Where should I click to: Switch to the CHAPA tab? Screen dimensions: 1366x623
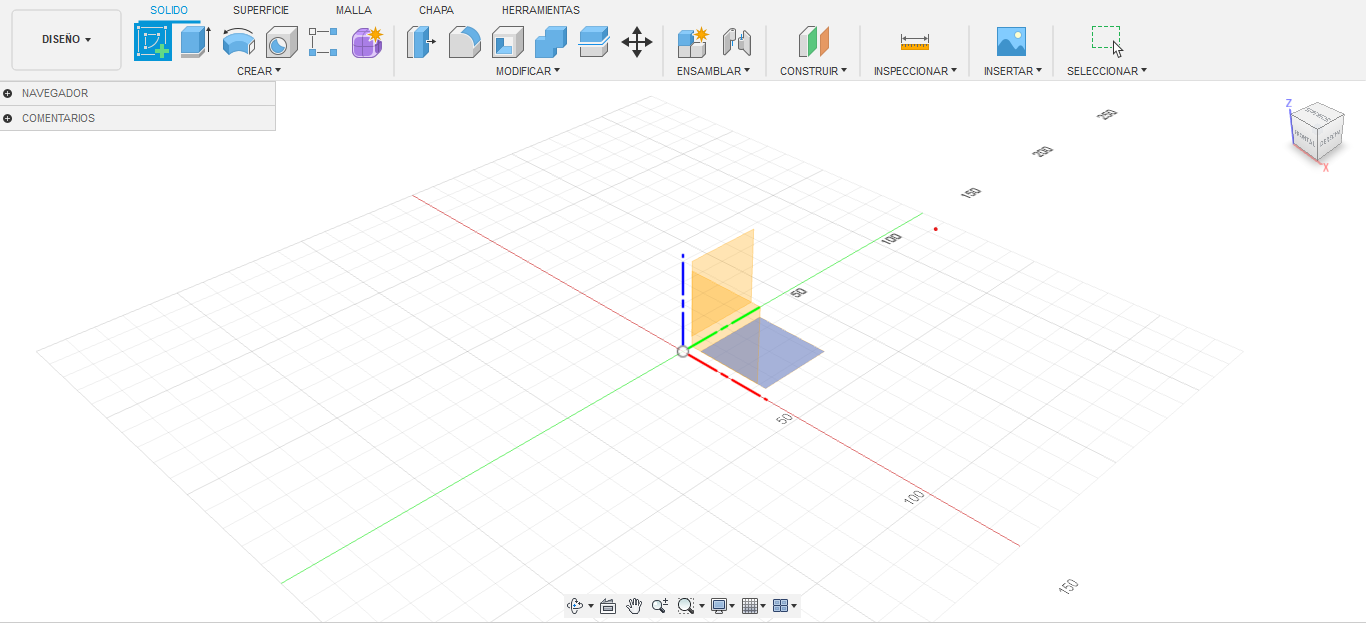pyautogui.click(x=436, y=10)
